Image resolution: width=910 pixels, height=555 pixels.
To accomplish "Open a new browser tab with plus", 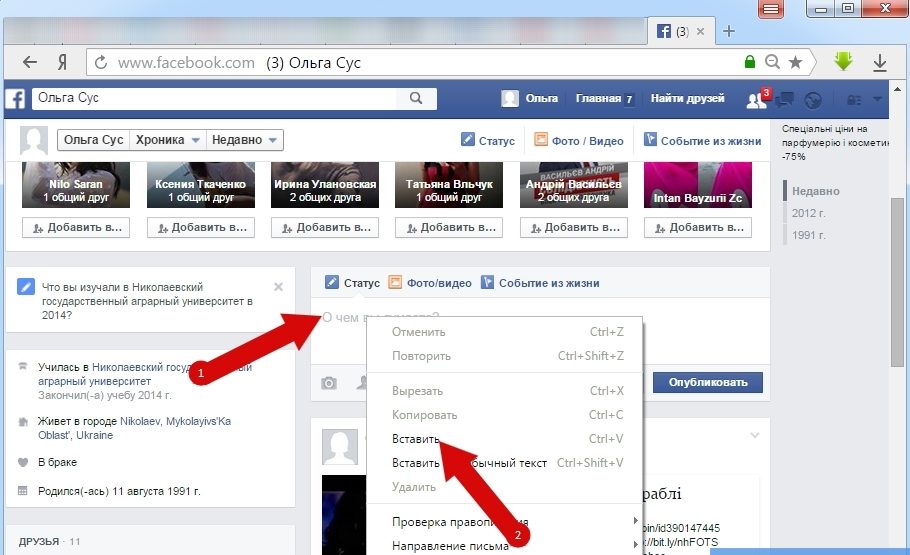I will point(729,31).
